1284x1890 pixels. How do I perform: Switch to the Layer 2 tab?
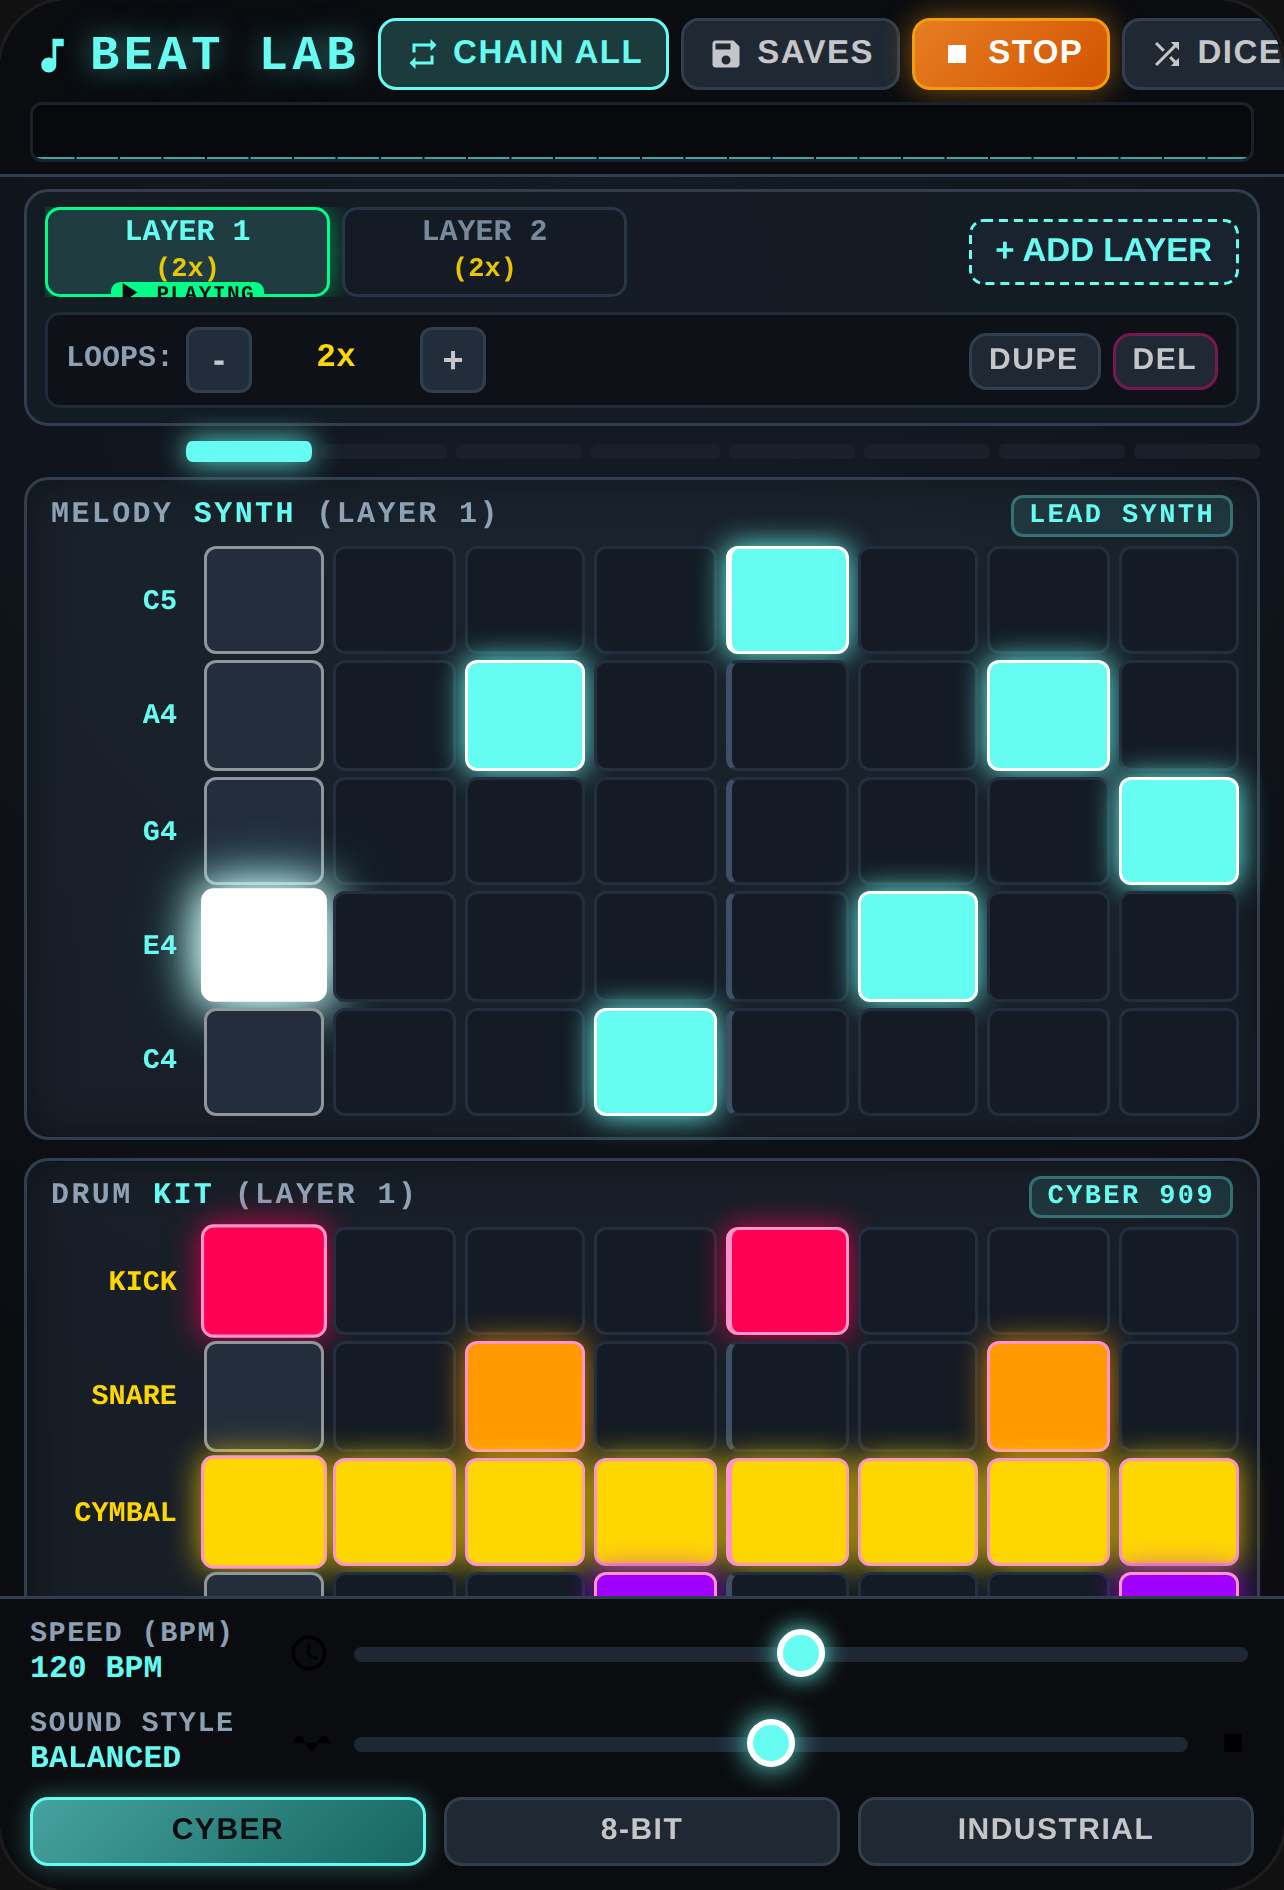pos(484,252)
